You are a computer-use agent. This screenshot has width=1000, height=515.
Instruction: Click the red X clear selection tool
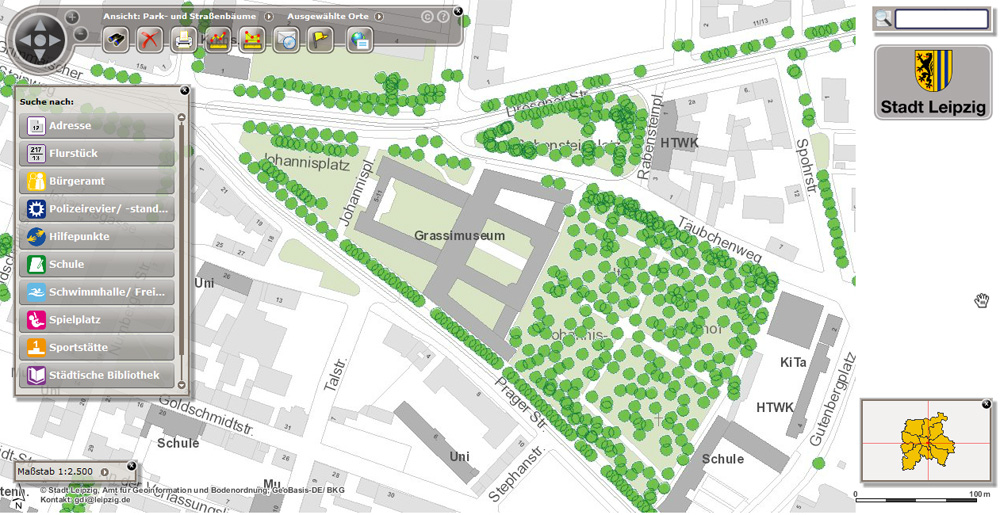(x=150, y=40)
